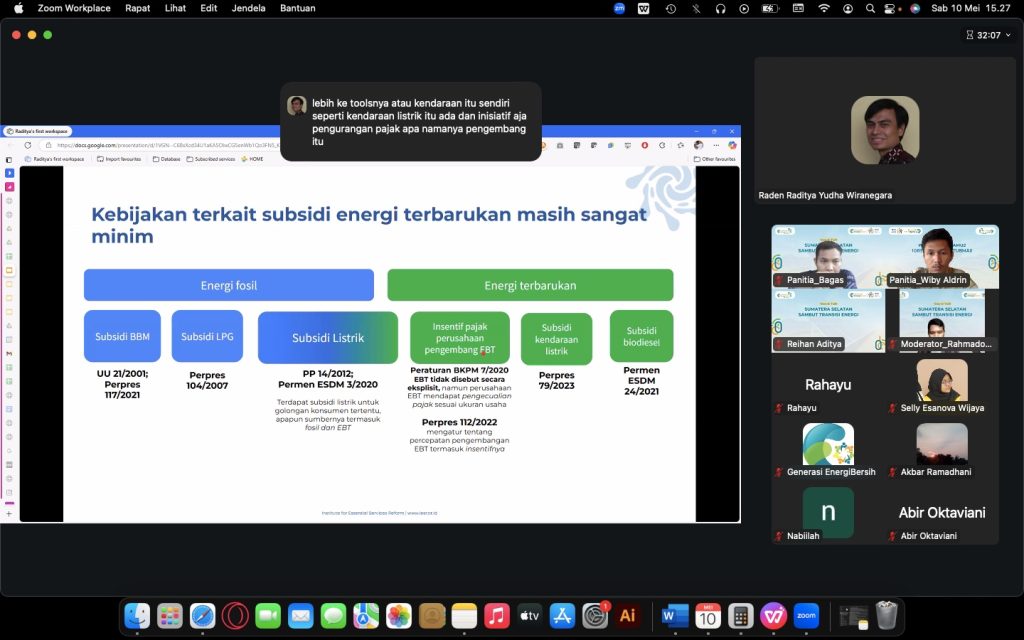This screenshot has width=1024, height=640.
Task: Click the muted microphone icon beside Rahayu
Action: click(x=779, y=408)
